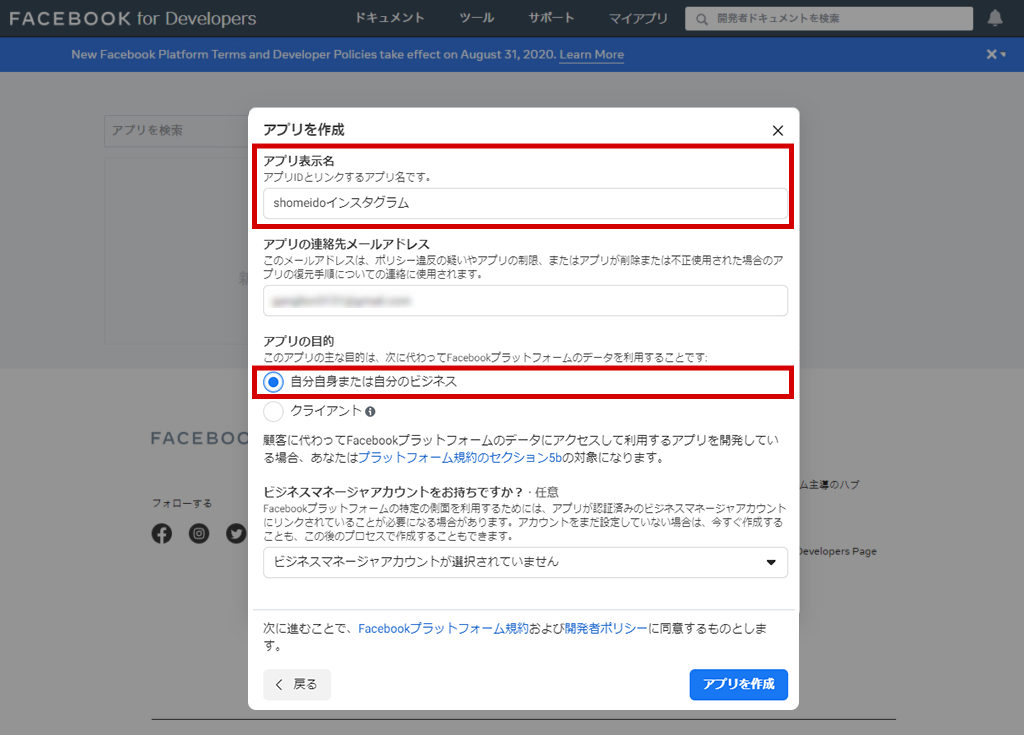
Task: Close the アプリを作成 dialog with X
Action: 778,130
